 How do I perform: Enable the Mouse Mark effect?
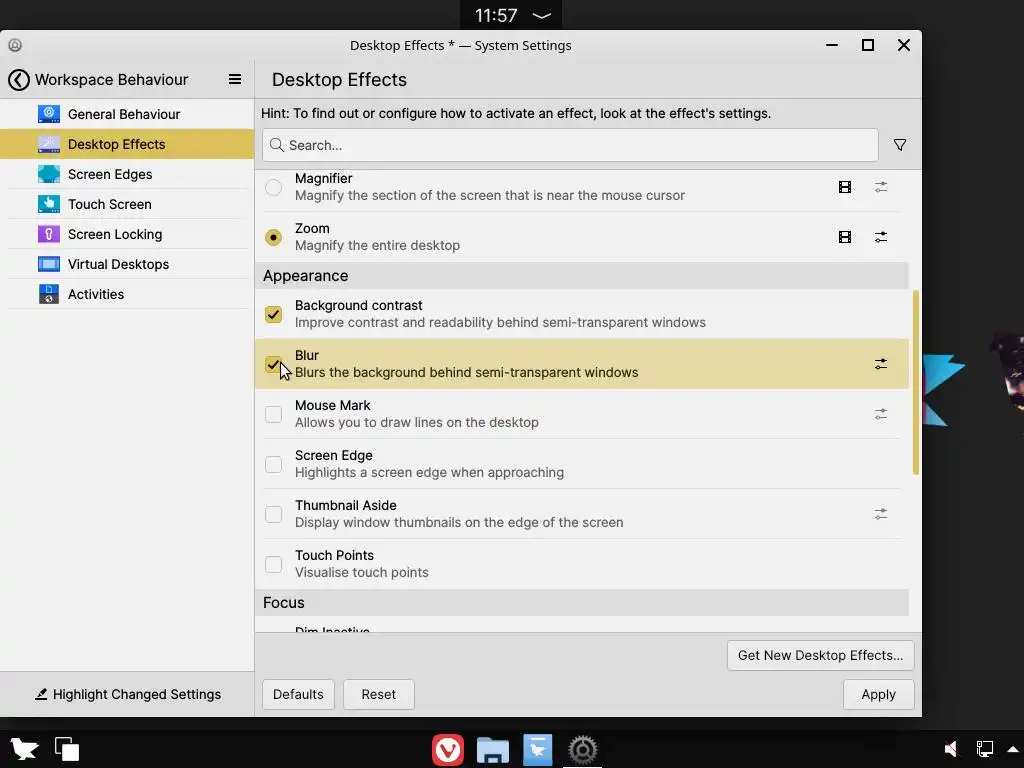pos(273,414)
